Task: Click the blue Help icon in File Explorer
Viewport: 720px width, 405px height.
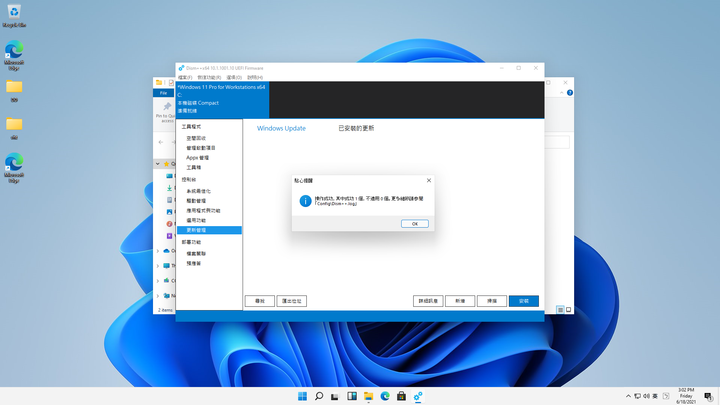Action: pyautogui.click(x=569, y=93)
